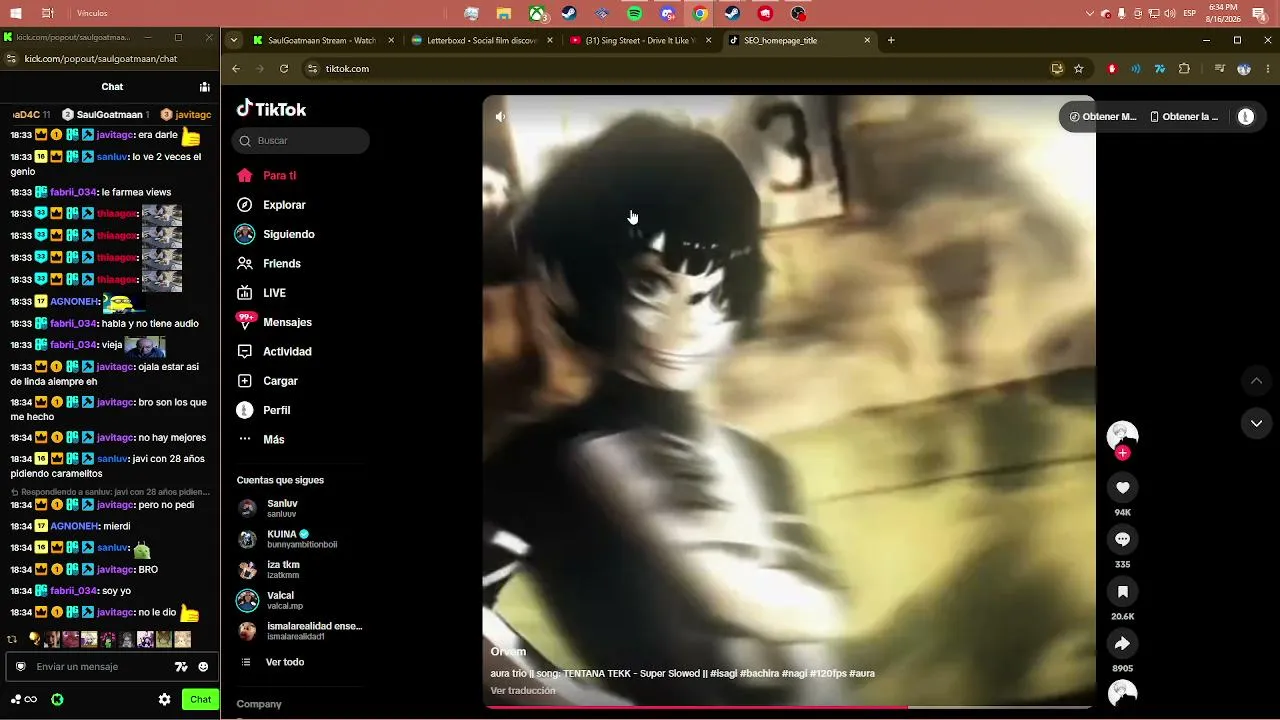Open the browser extensions puzzle icon
Viewport: 1280px width, 720px height.
(1185, 69)
